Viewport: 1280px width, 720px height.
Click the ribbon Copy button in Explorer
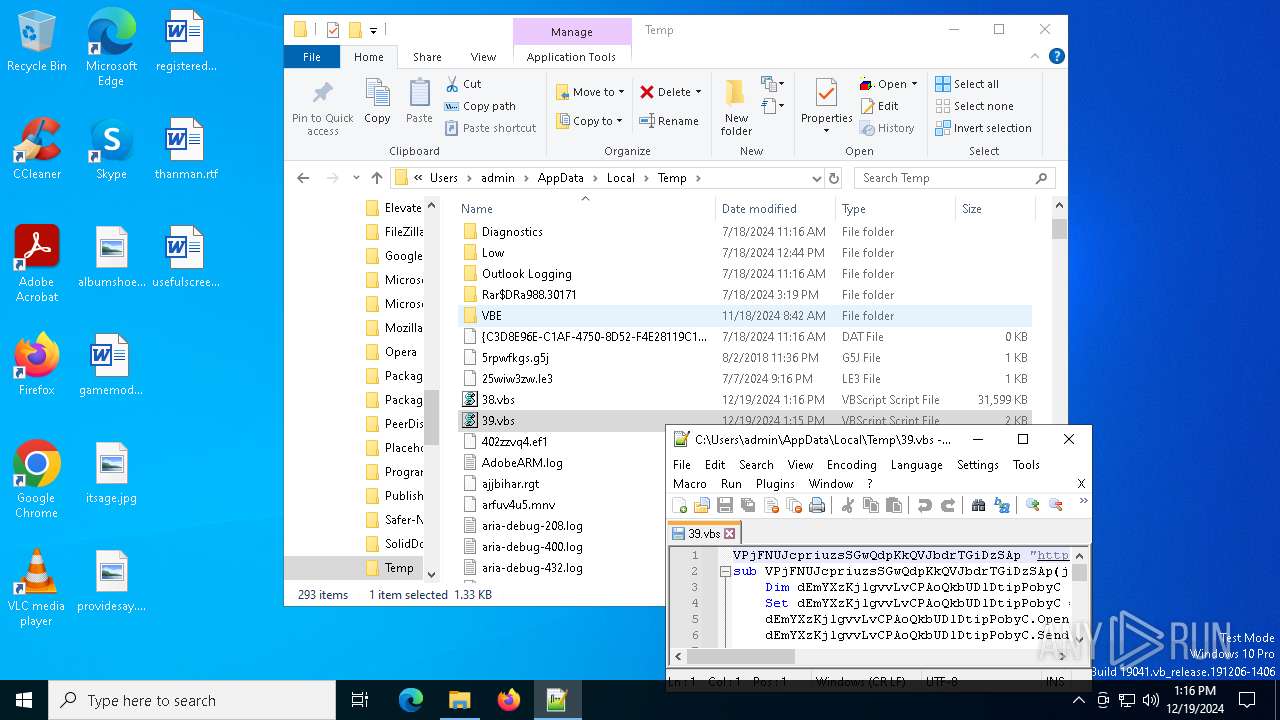[x=377, y=102]
